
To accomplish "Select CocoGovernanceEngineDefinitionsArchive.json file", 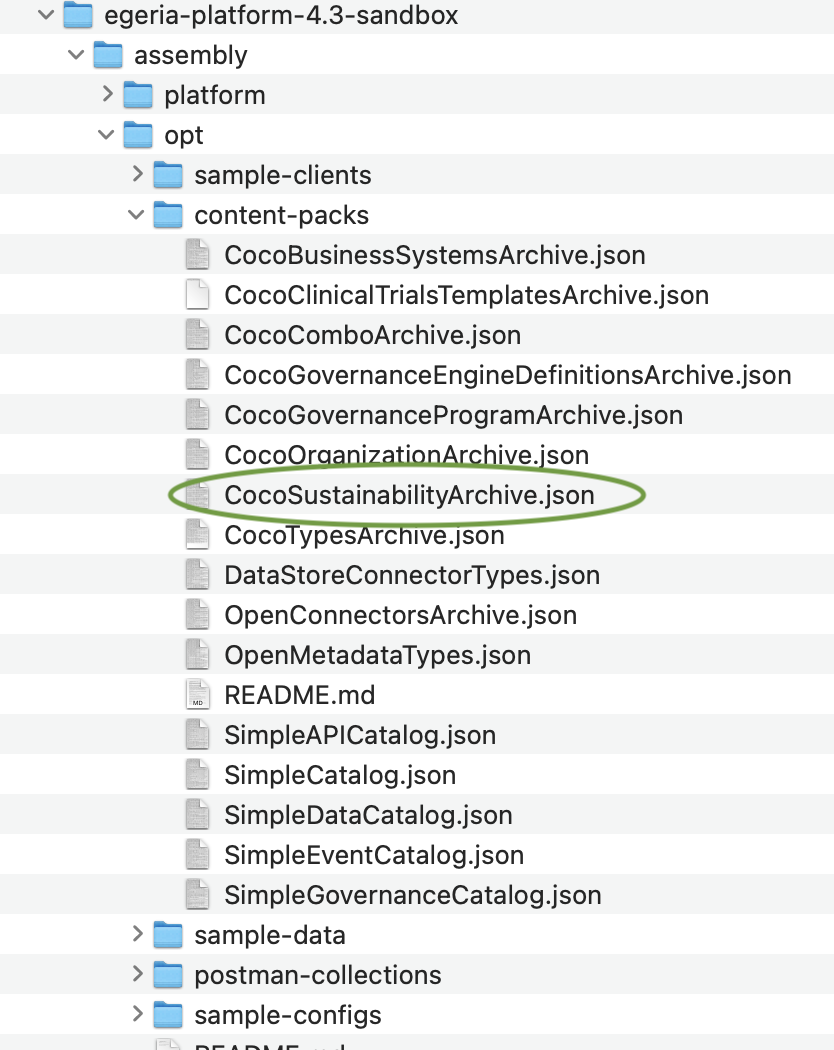I will [507, 375].
